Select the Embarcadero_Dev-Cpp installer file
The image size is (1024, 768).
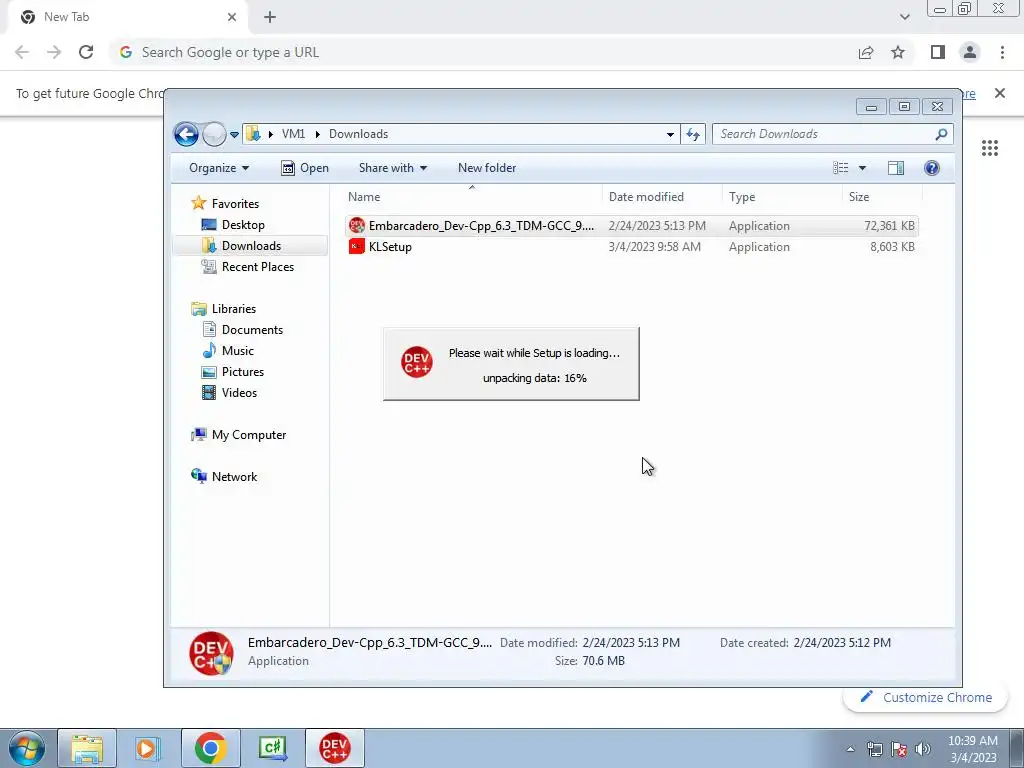coord(632,226)
